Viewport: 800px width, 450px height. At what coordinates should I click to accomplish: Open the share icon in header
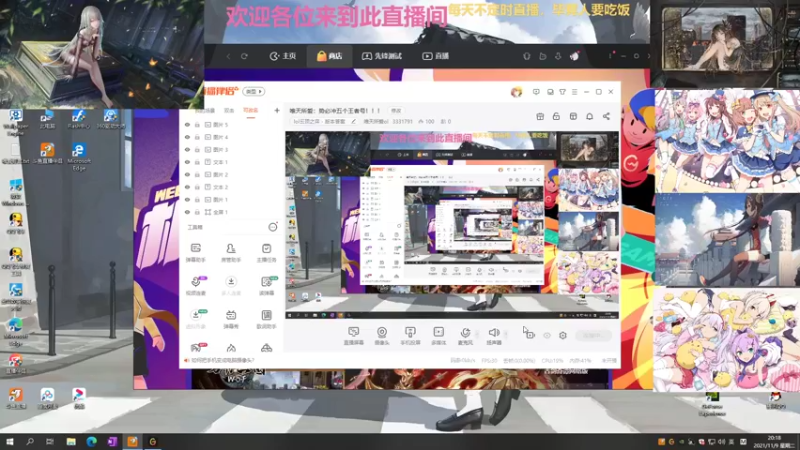(x=606, y=116)
